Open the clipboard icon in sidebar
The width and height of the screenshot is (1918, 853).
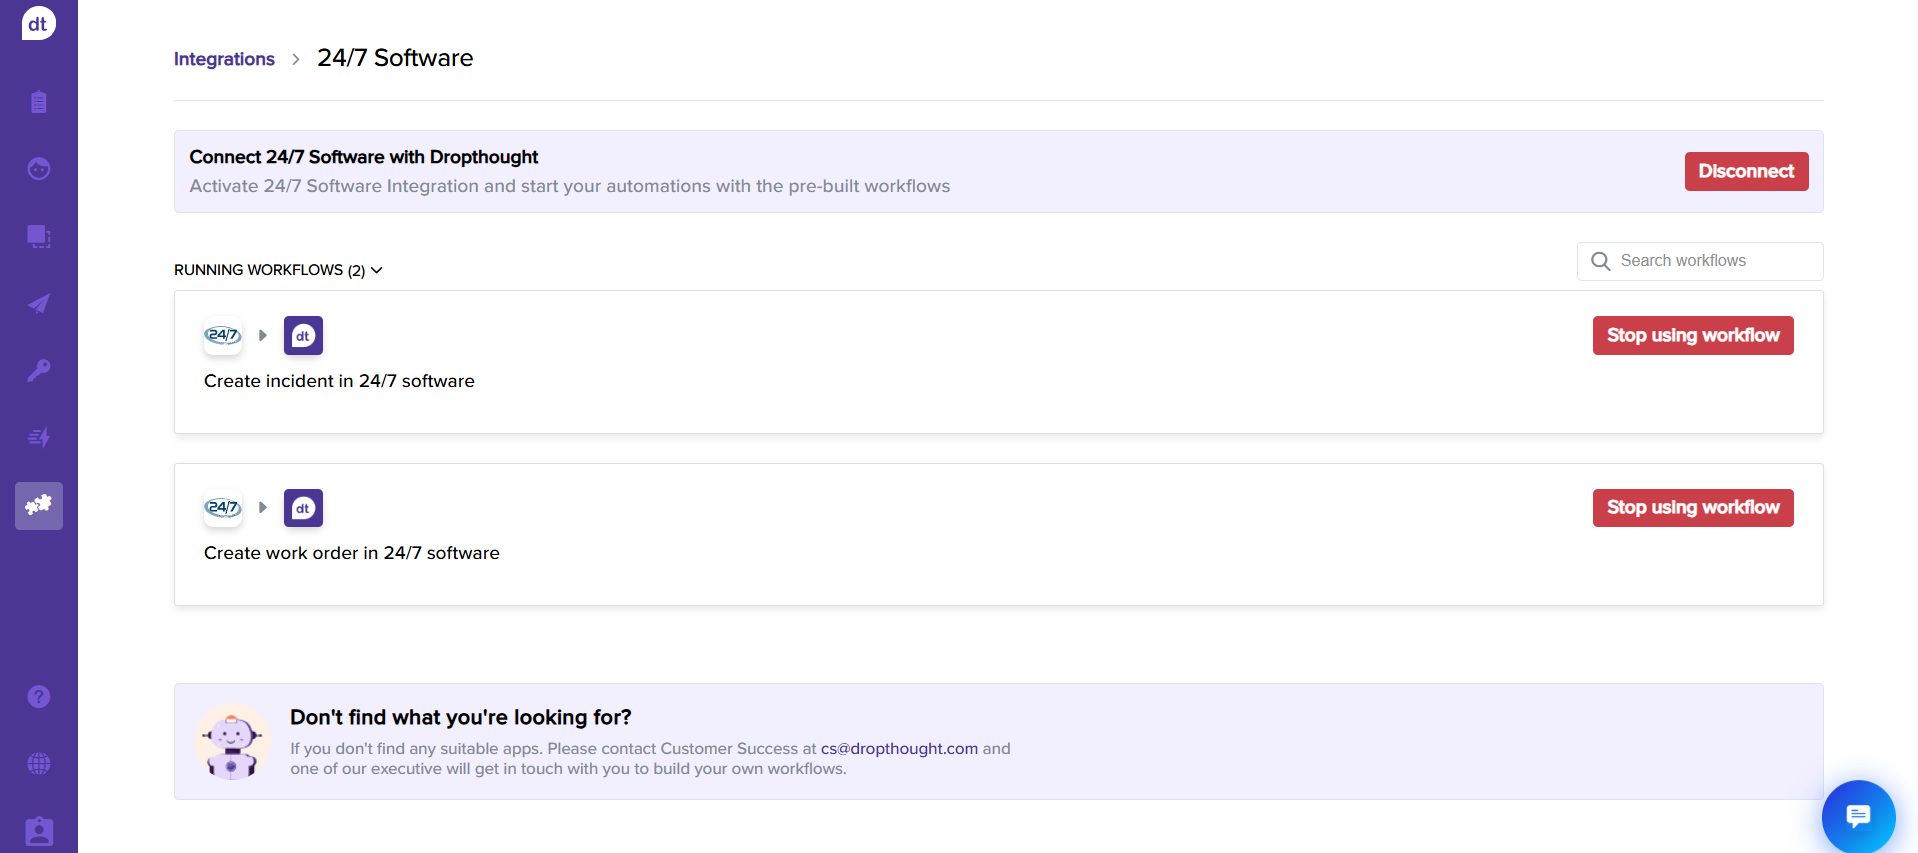[38, 102]
